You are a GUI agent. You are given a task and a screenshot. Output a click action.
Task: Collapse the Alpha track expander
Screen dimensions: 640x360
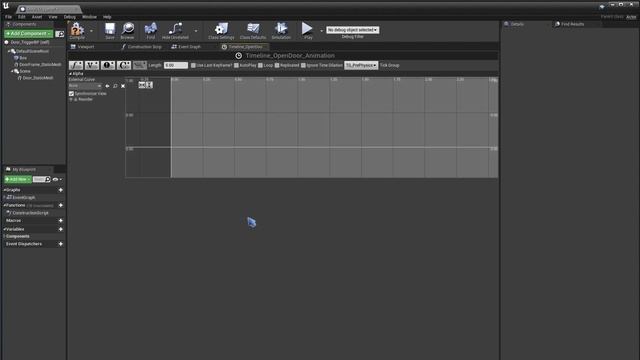(x=70, y=74)
